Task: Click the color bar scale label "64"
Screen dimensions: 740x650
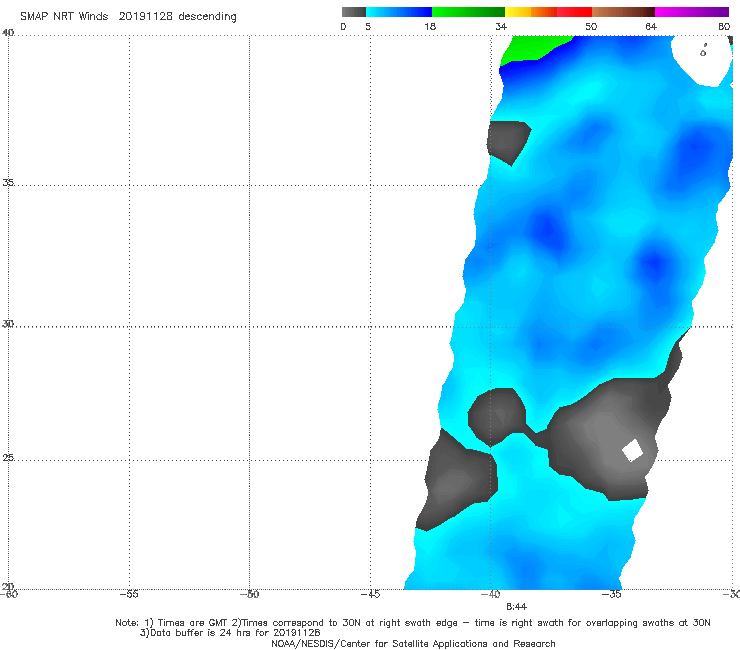Action: 651,26
